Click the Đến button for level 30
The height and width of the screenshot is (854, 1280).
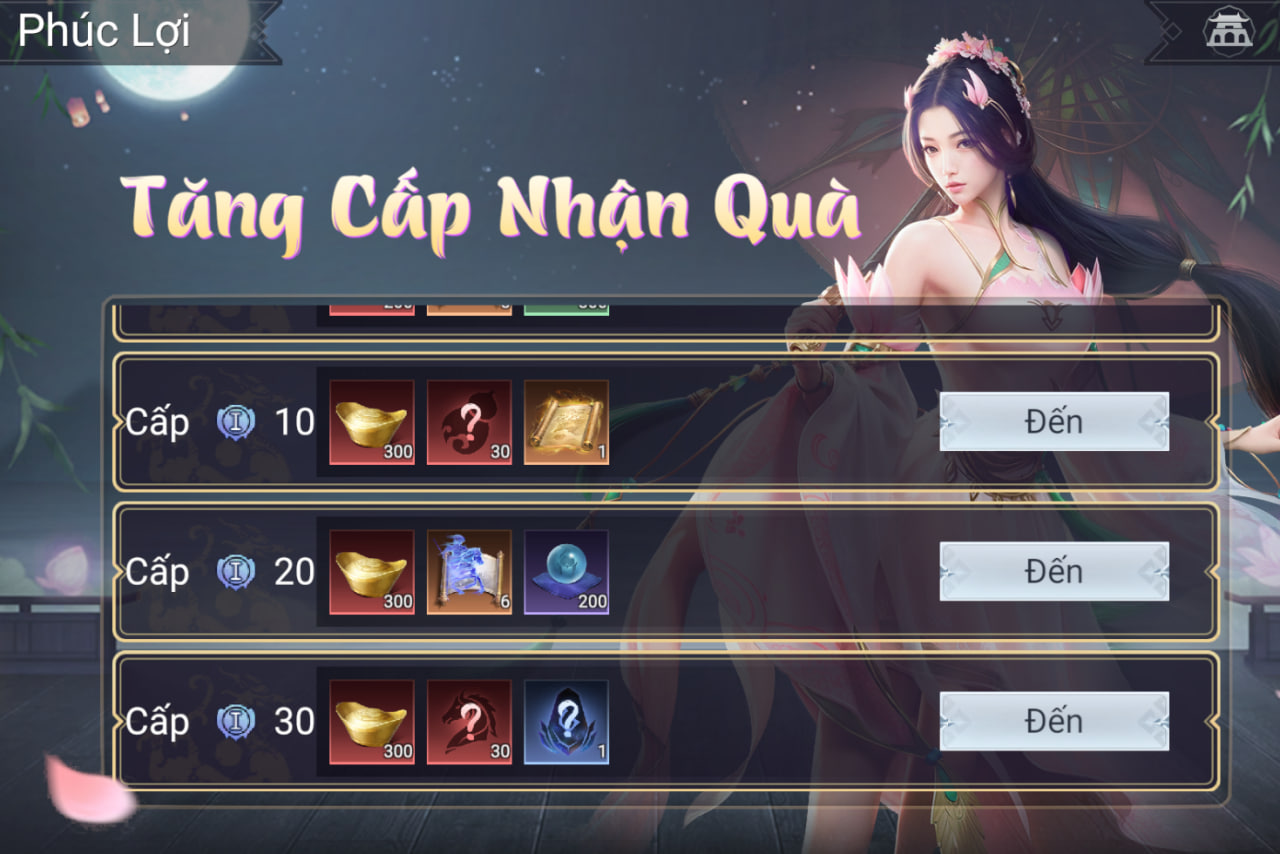[1054, 721]
